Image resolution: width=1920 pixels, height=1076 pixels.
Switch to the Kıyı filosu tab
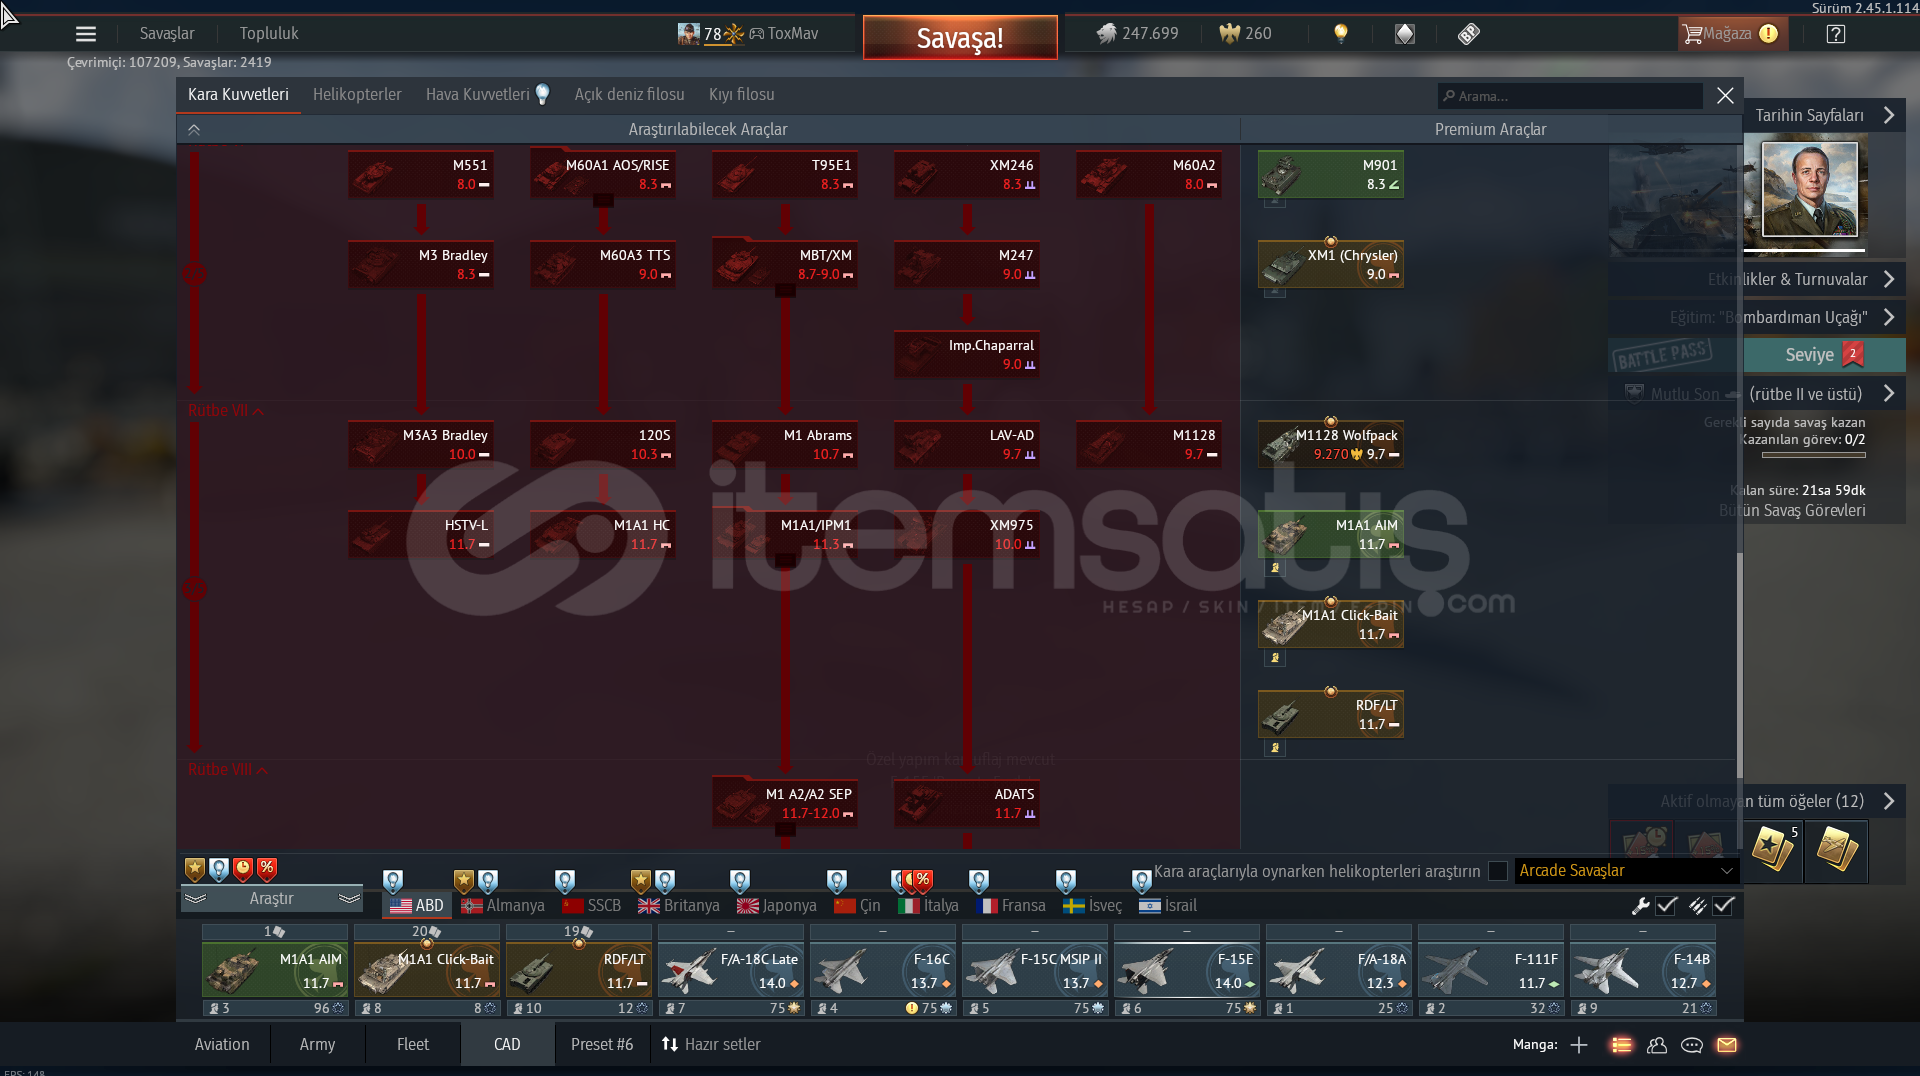click(742, 95)
